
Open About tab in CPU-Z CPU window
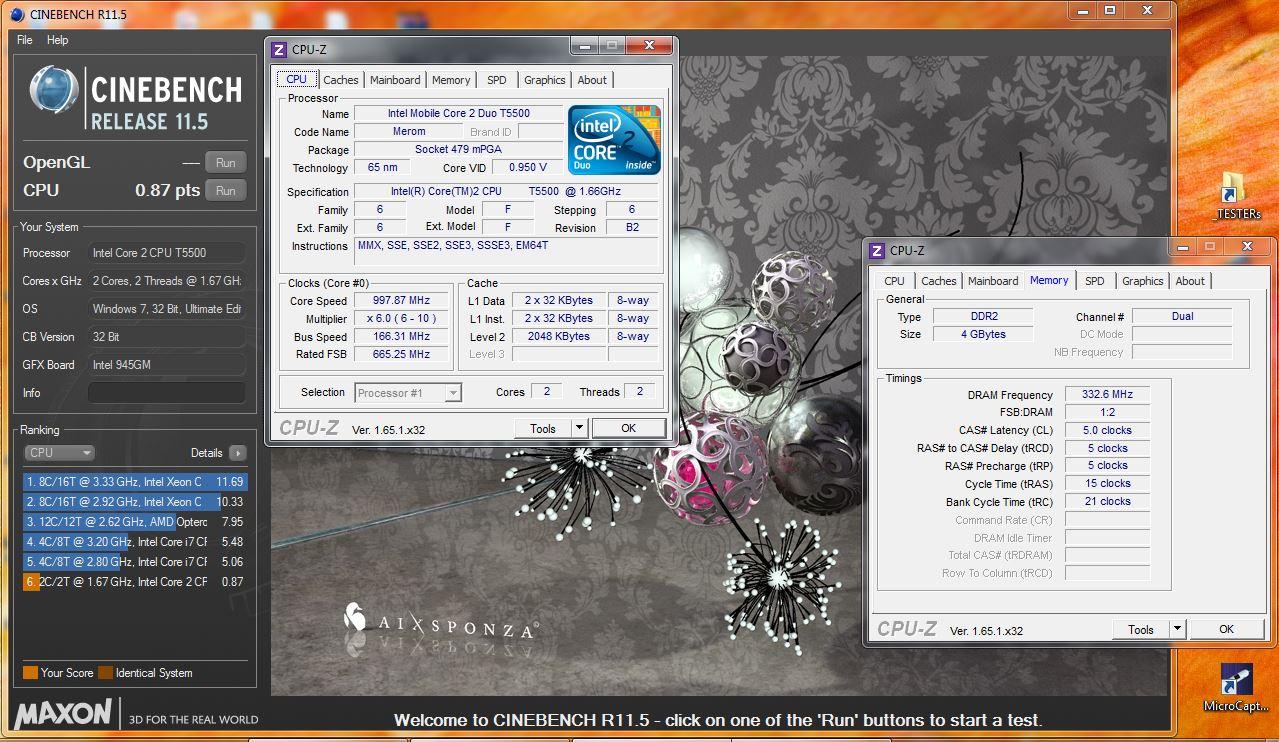pyautogui.click(x=592, y=80)
